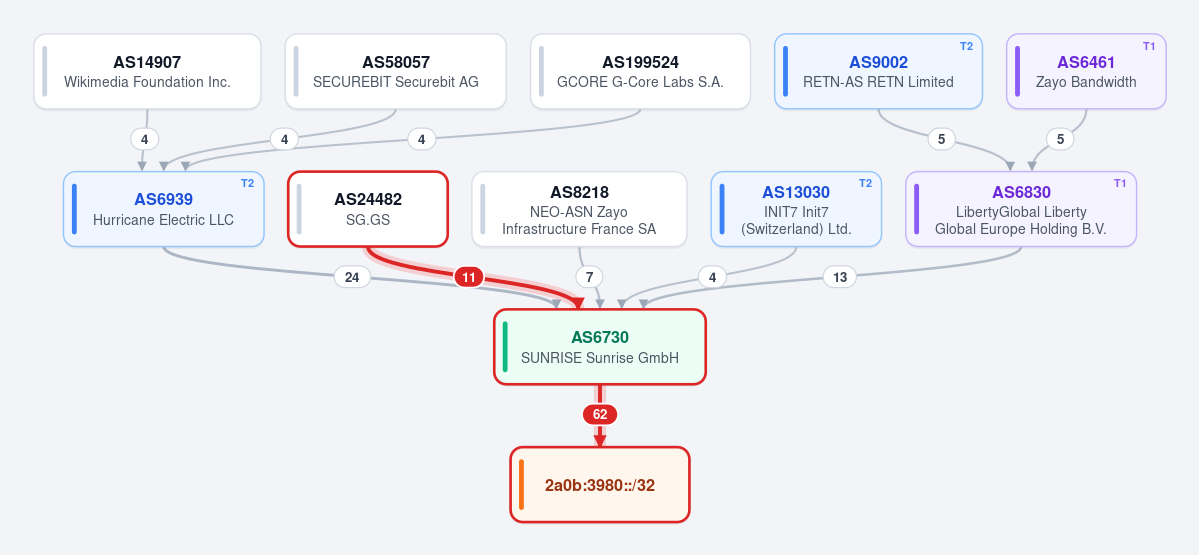
Task: Select the AS199524 GCORE G-Core Labs node
Action: point(640,71)
